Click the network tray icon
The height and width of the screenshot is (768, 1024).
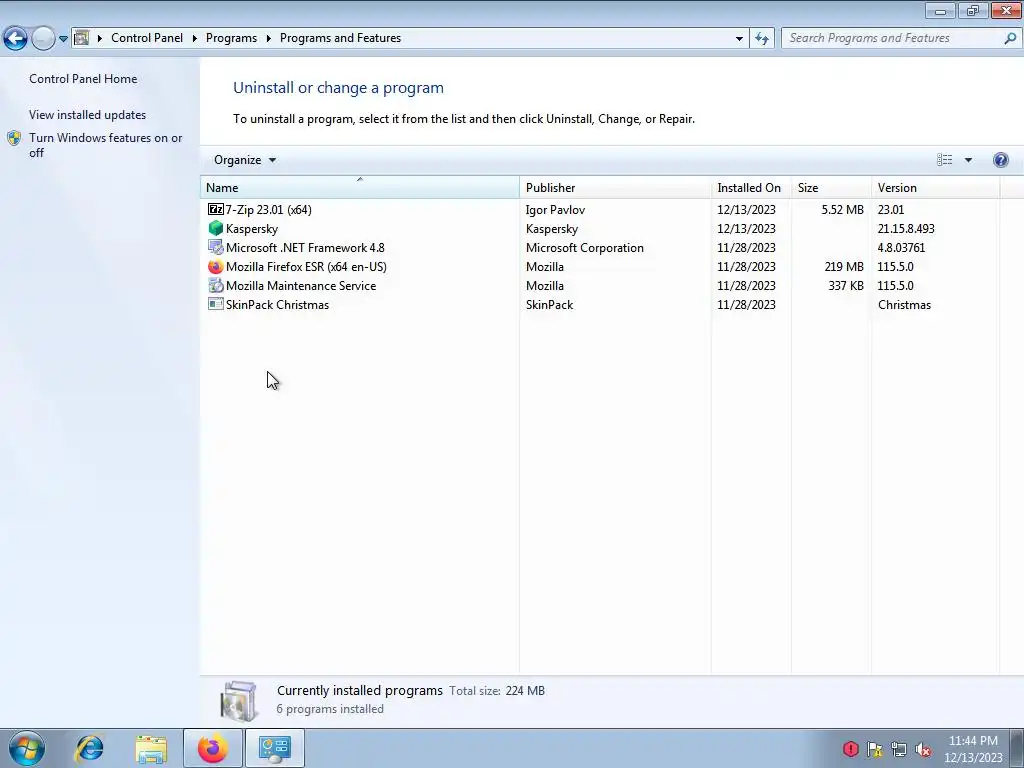[x=899, y=749]
